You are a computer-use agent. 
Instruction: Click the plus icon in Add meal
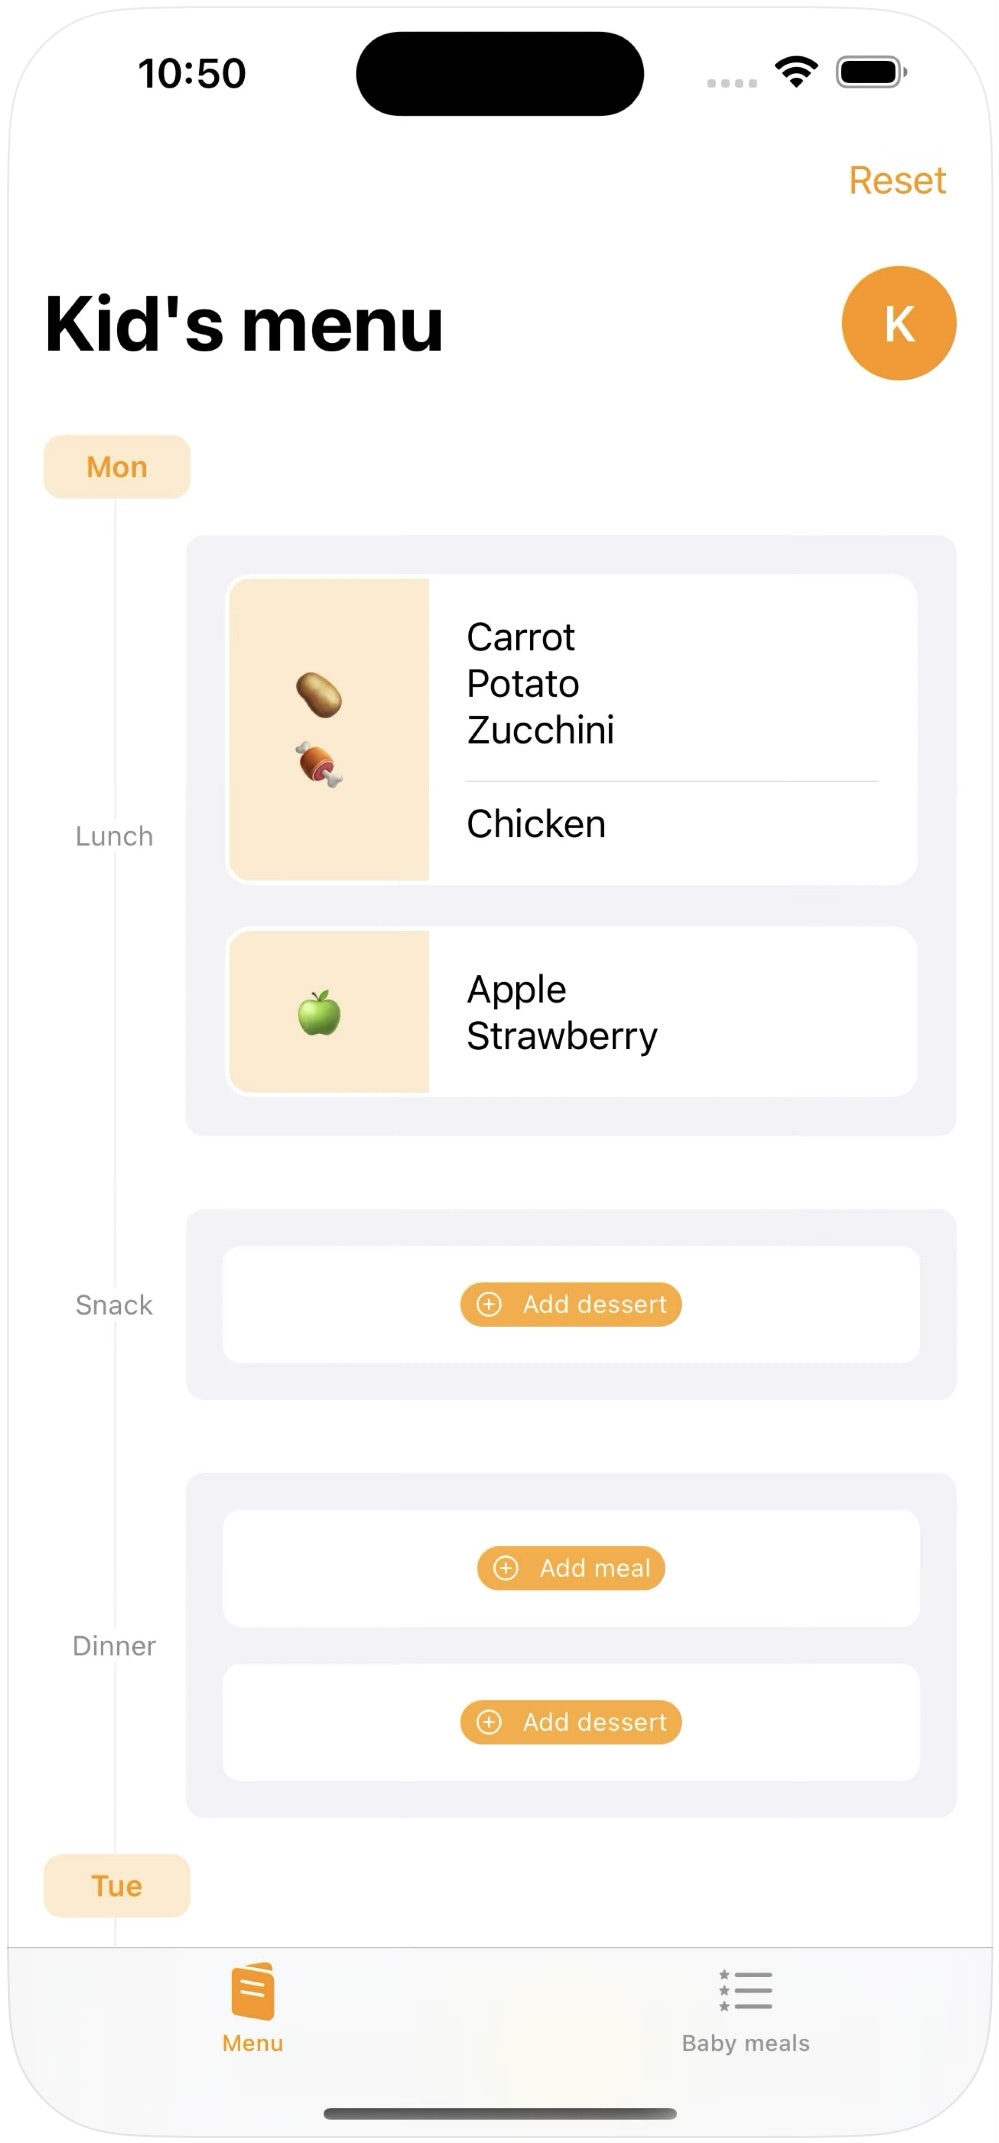(x=506, y=1568)
